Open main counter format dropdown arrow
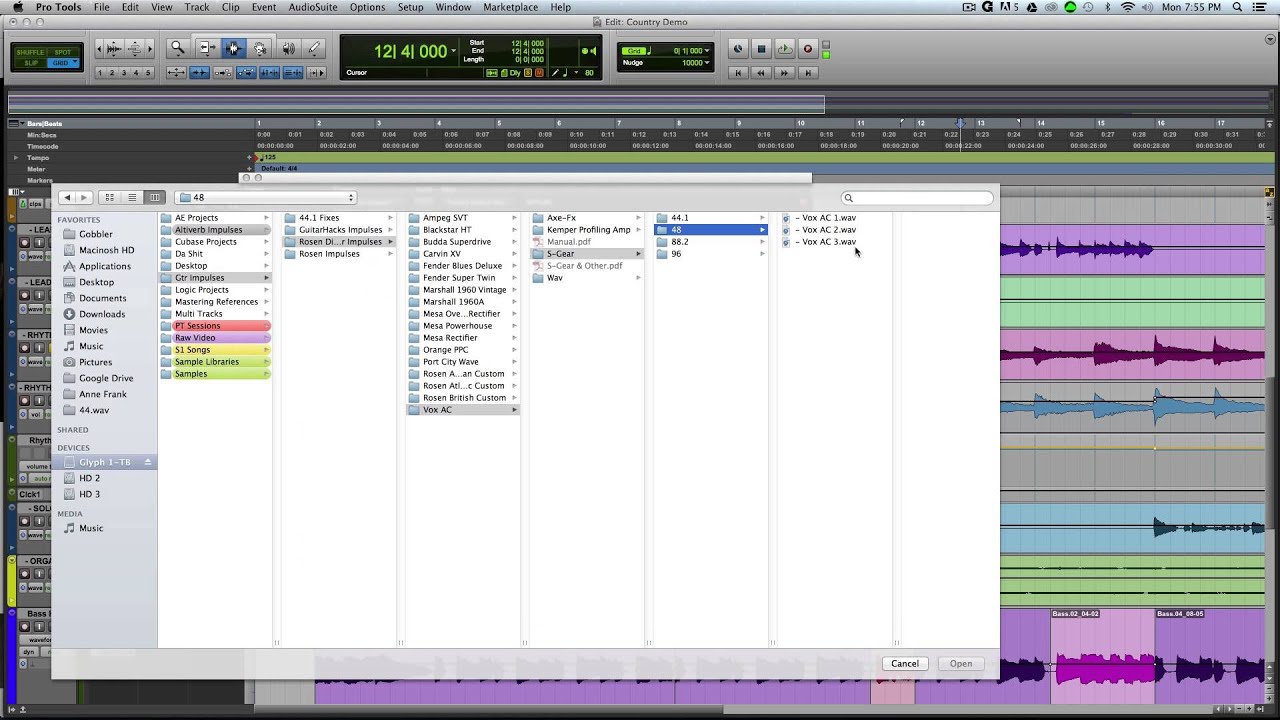The image size is (1280, 720). (x=454, y=50)
